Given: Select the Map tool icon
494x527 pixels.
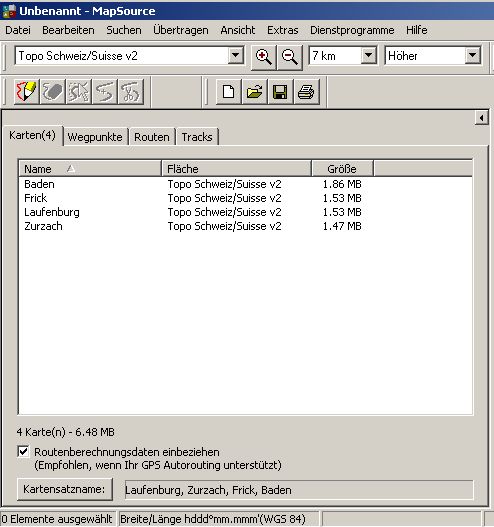Looking at the screenshot, I should point(26,91).
